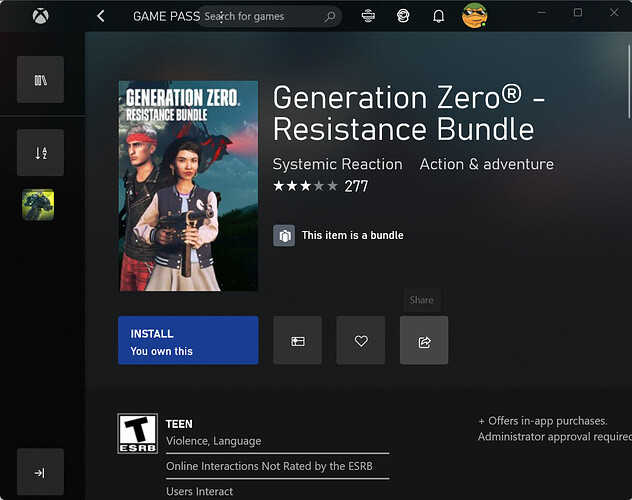Maximize the Xbox app window
The height and width of the screenshot is (500, 632).
coord(578,12)
